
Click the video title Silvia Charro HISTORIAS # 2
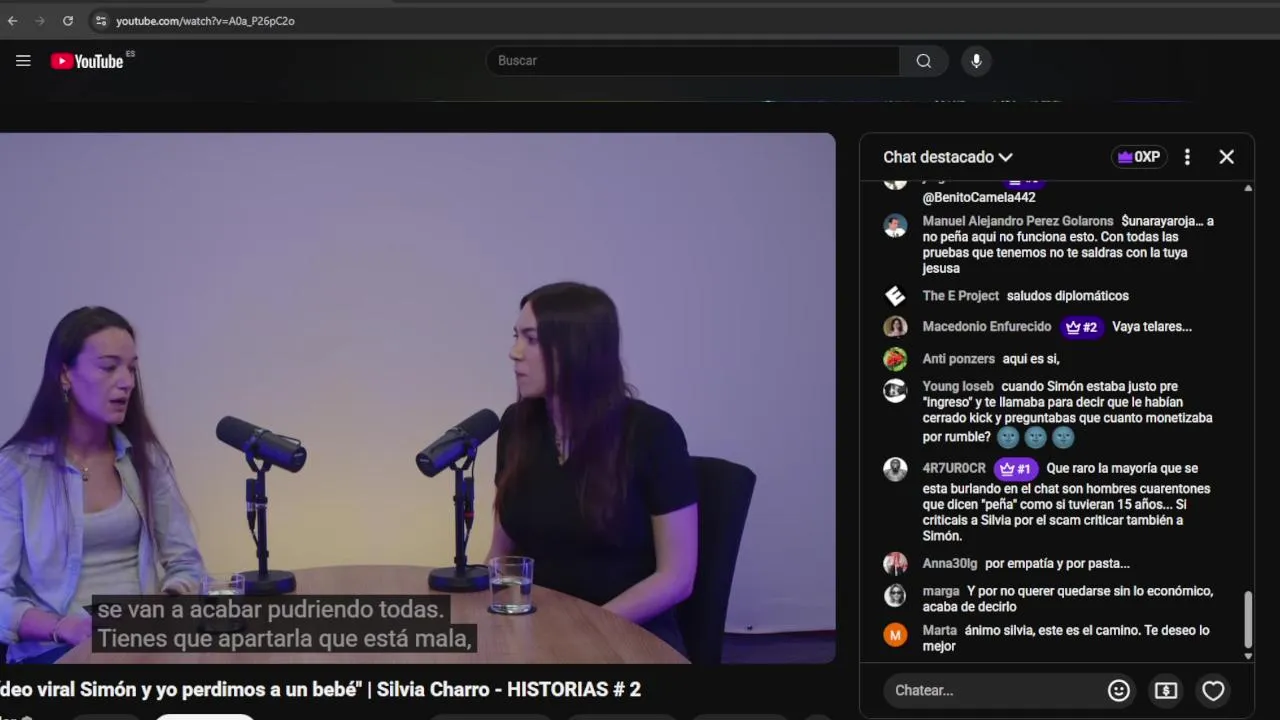[320, 689]
